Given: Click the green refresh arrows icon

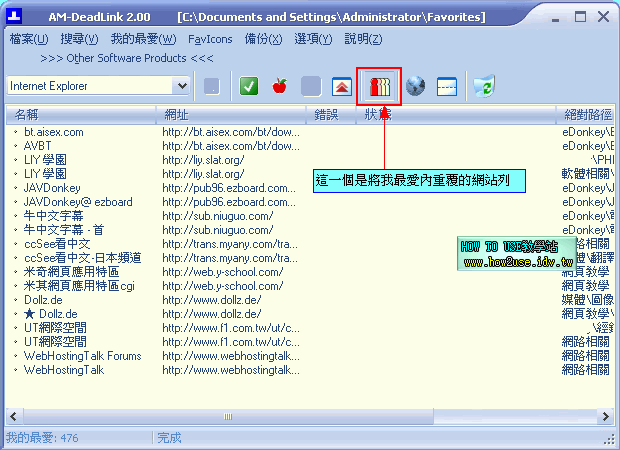Looking at the screenshot, I should 484,86.
